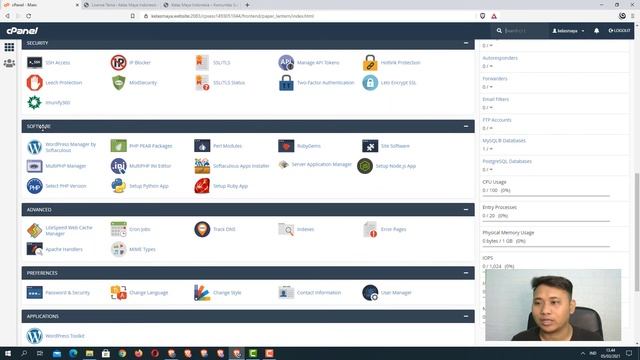Open Setup Node.js App icon
The width and height of the screenshot is (640, 360).
point(365,166)
